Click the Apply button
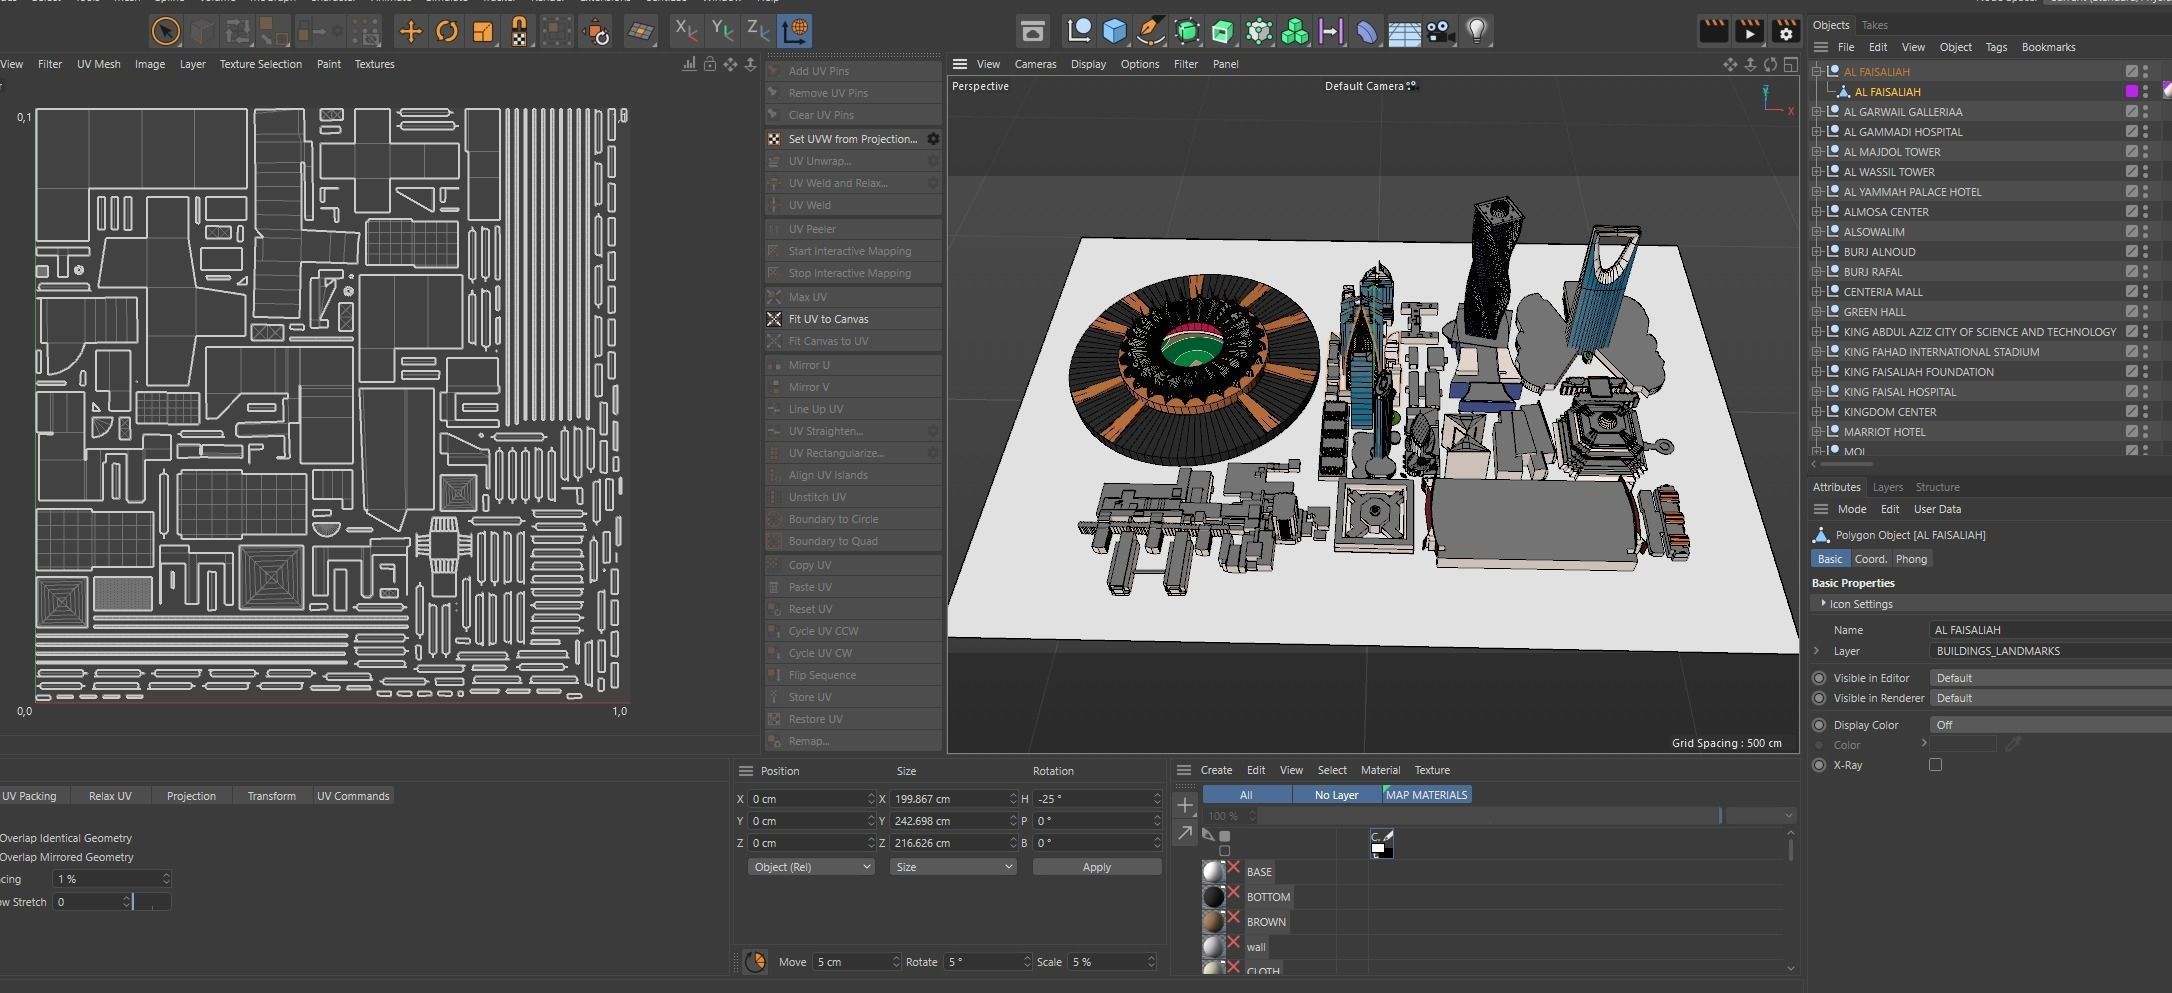This screenshot has width=2172, height=993. point(1096,867)
